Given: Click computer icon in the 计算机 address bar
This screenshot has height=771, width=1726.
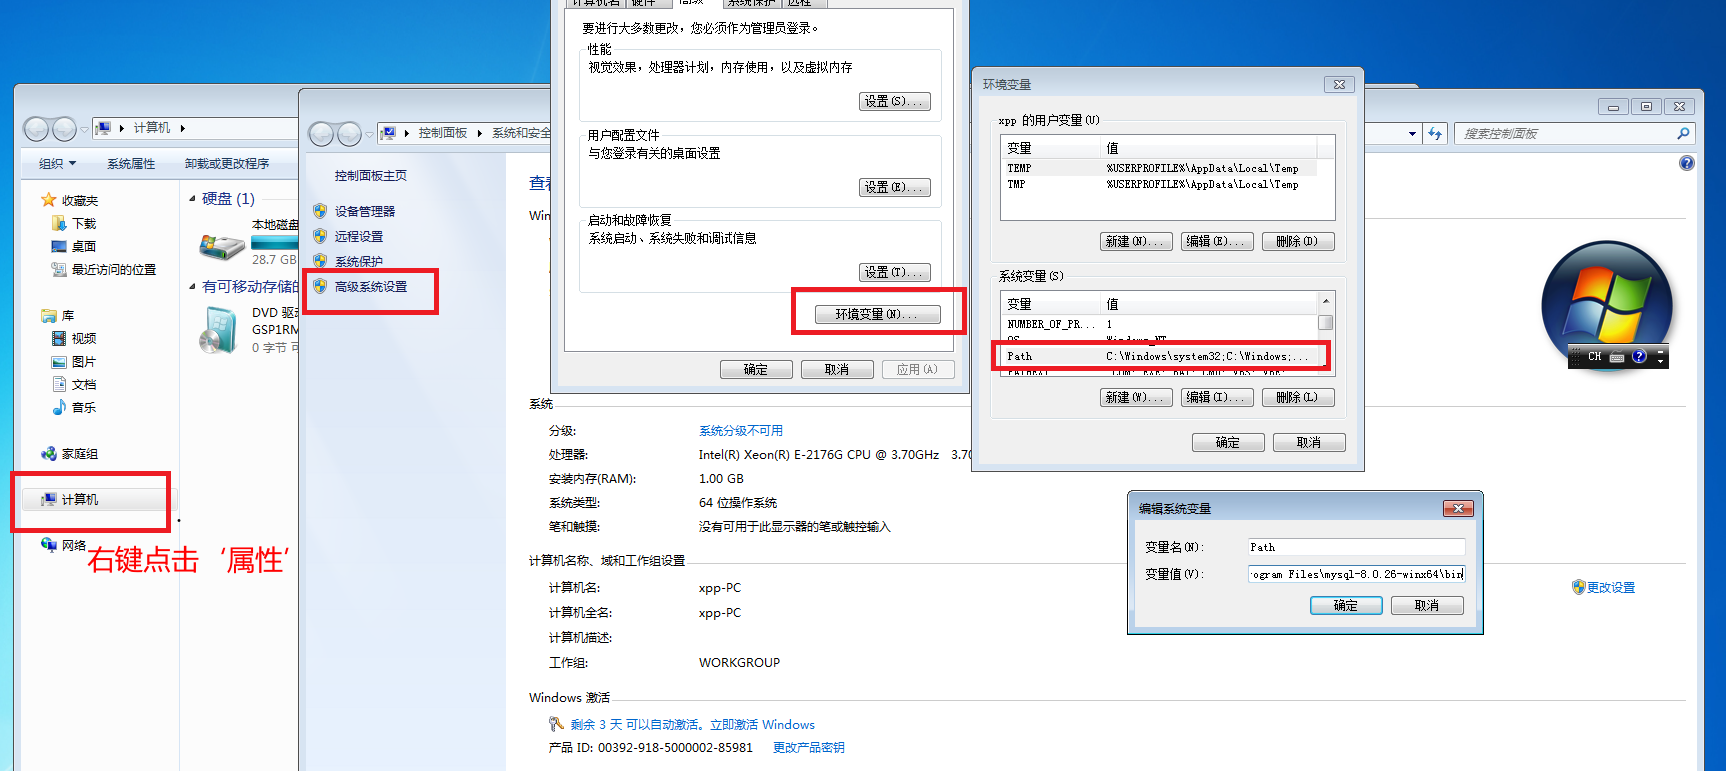Looking at the screenshot, I should [x=103, y=128].
